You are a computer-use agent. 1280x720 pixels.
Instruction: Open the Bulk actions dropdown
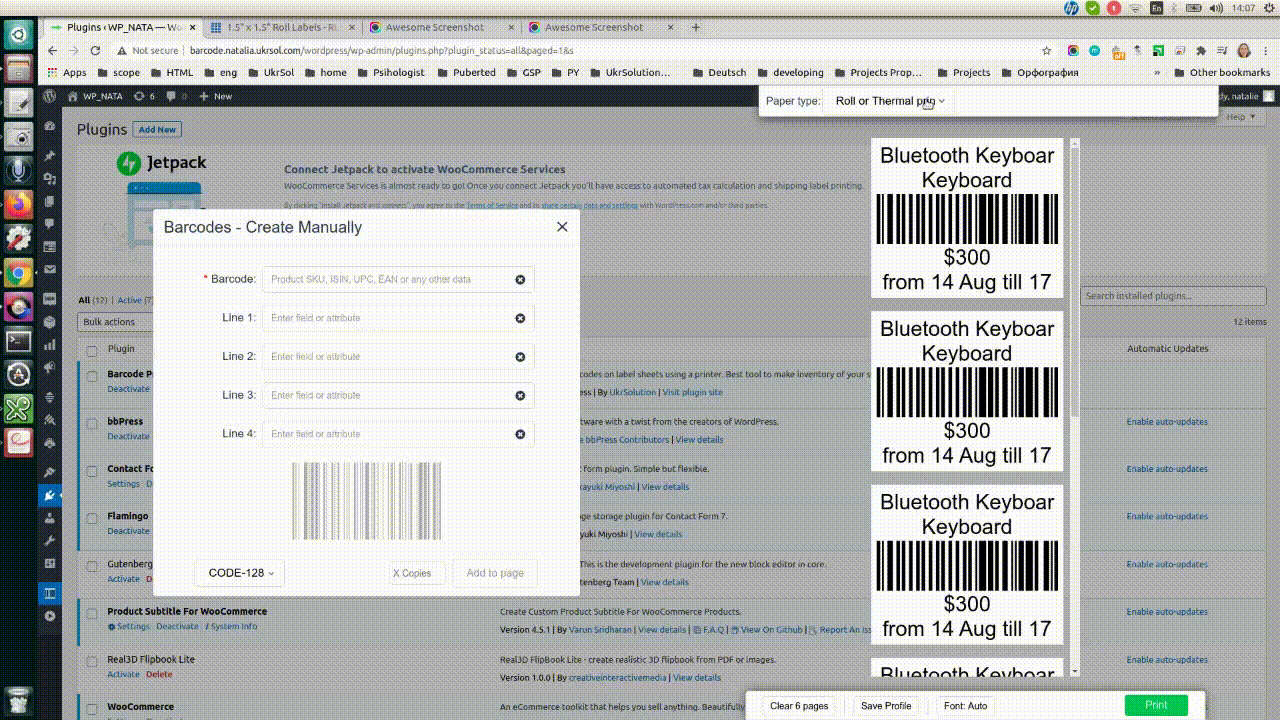115,322
